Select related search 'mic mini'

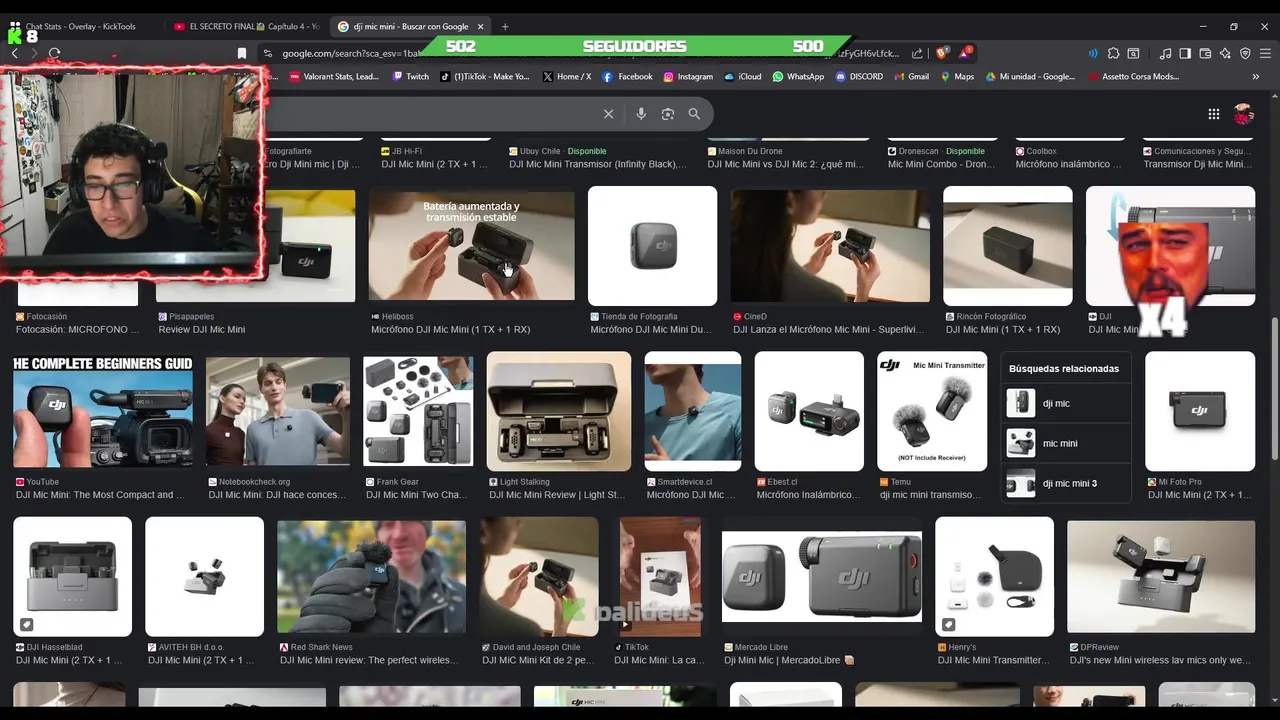[1066, 443]
